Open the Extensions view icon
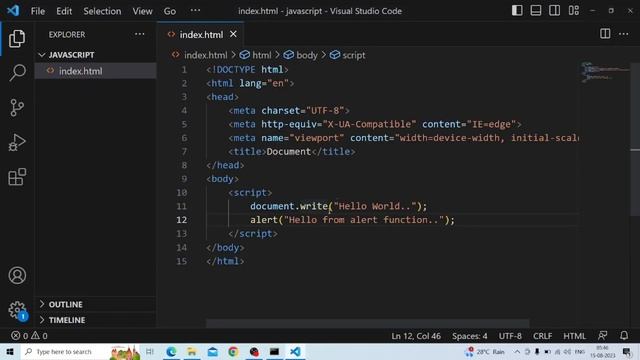The height and width of the screenshot is (360, 640). 17,177
